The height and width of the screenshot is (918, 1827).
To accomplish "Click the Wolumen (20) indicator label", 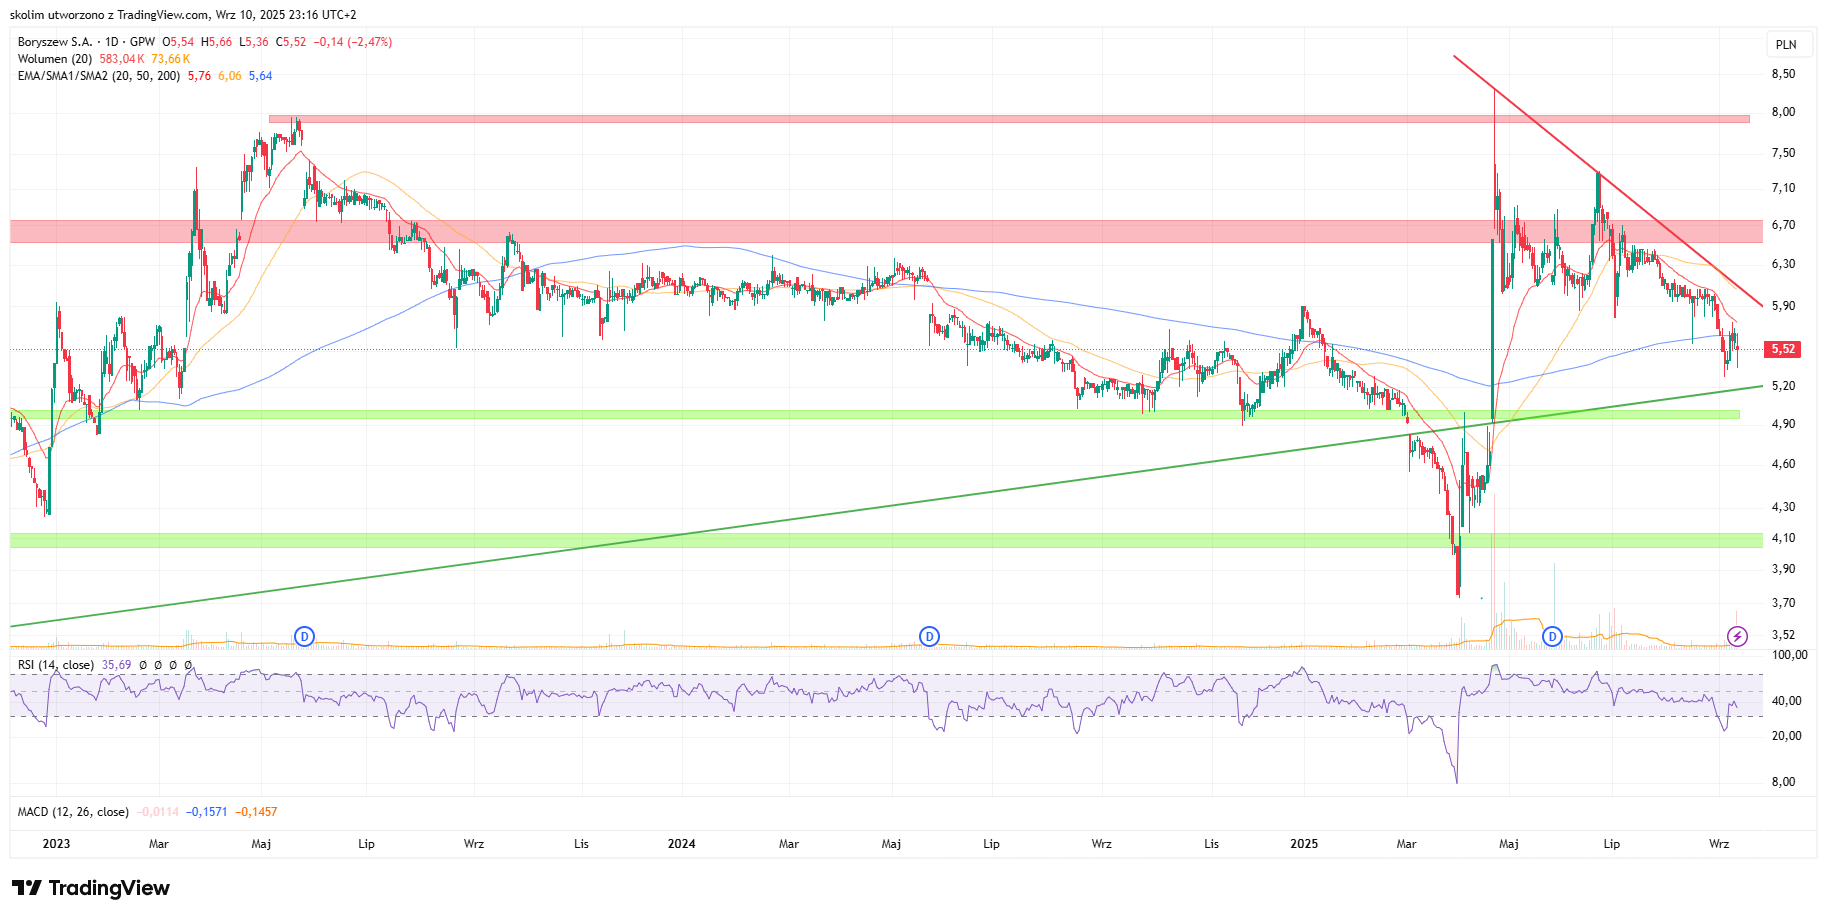I will [55, 59].
